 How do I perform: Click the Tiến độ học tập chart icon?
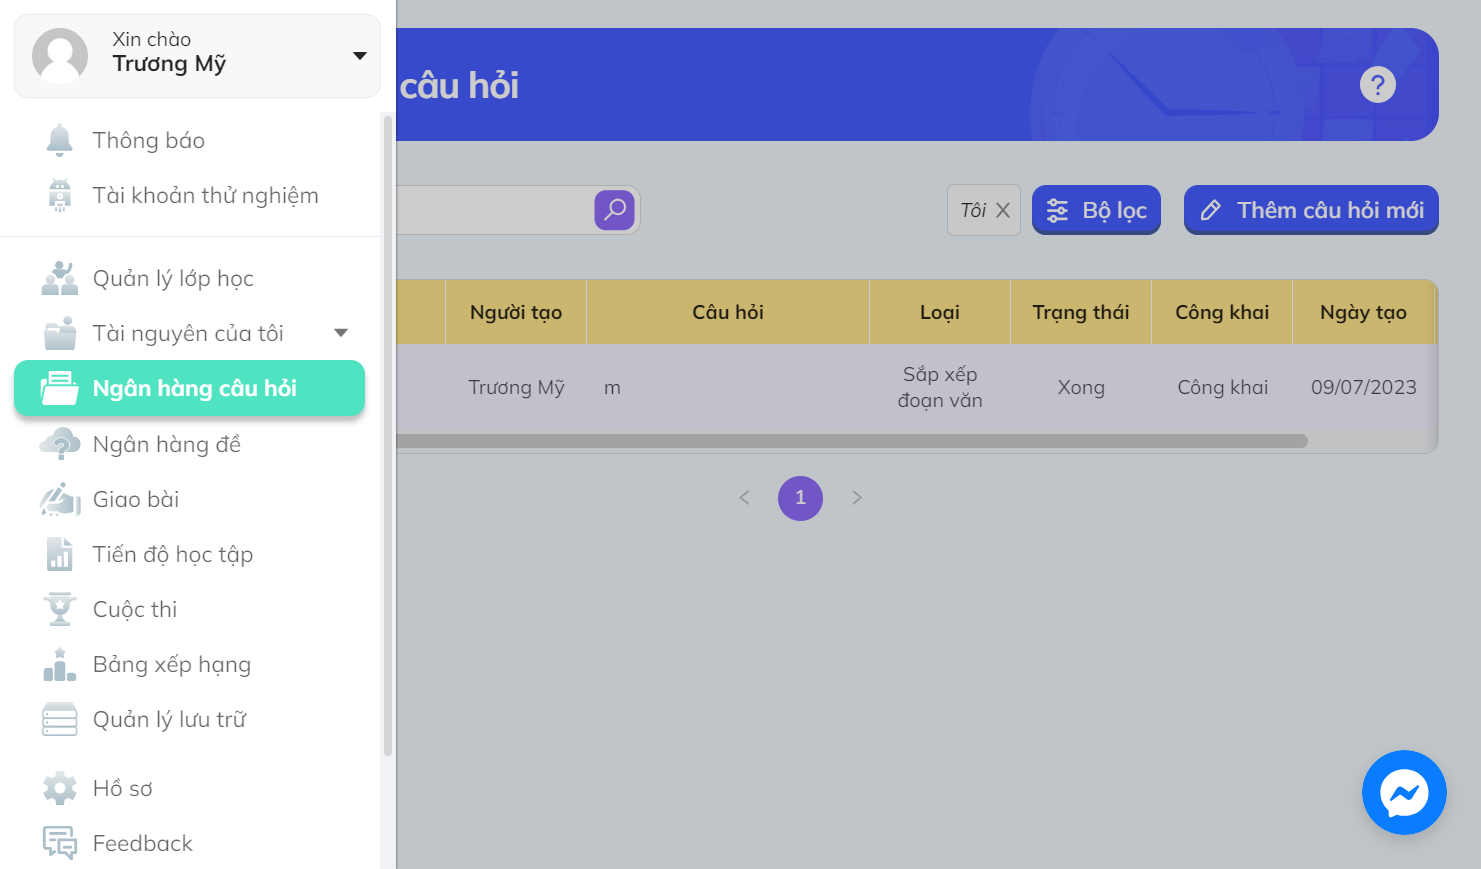60,554
